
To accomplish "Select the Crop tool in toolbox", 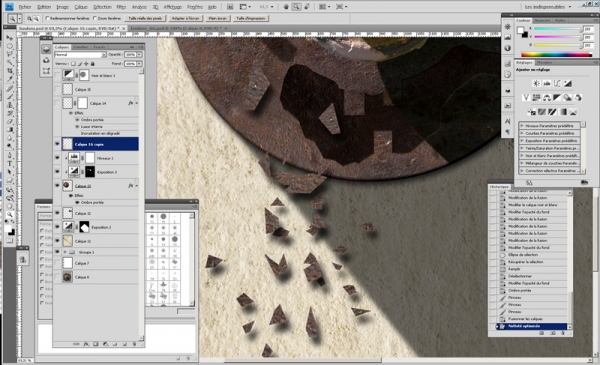I will tap(10, 71).
